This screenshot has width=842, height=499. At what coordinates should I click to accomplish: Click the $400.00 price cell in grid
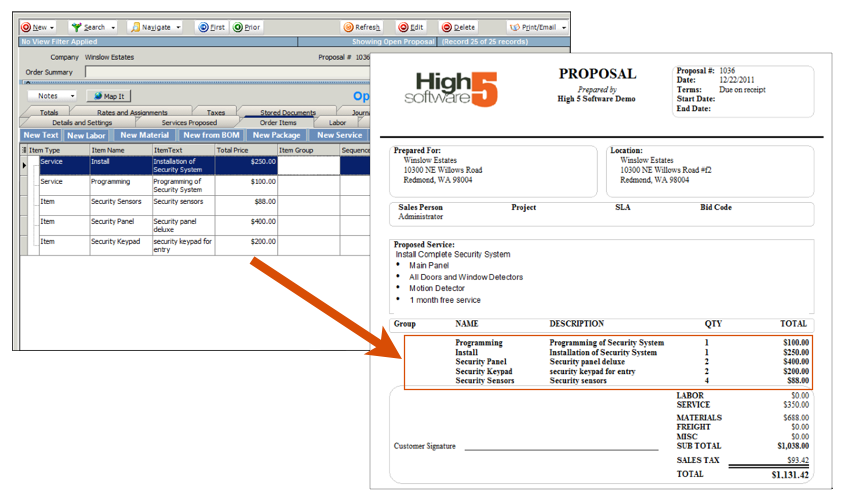[246, 225]
